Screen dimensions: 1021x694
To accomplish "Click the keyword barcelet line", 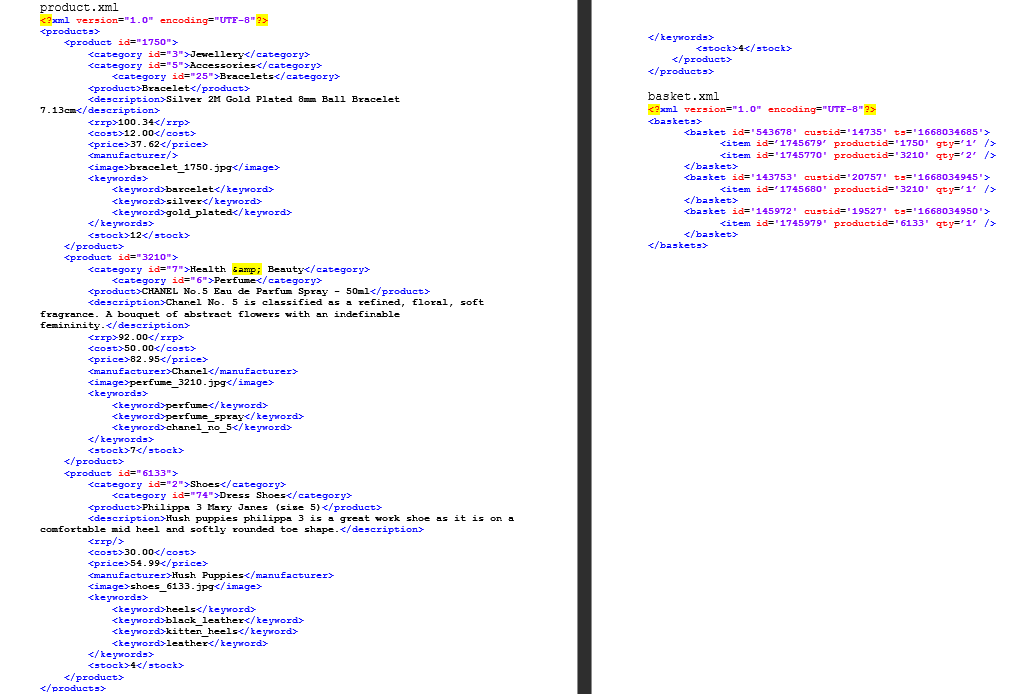I will coord(193,190).
